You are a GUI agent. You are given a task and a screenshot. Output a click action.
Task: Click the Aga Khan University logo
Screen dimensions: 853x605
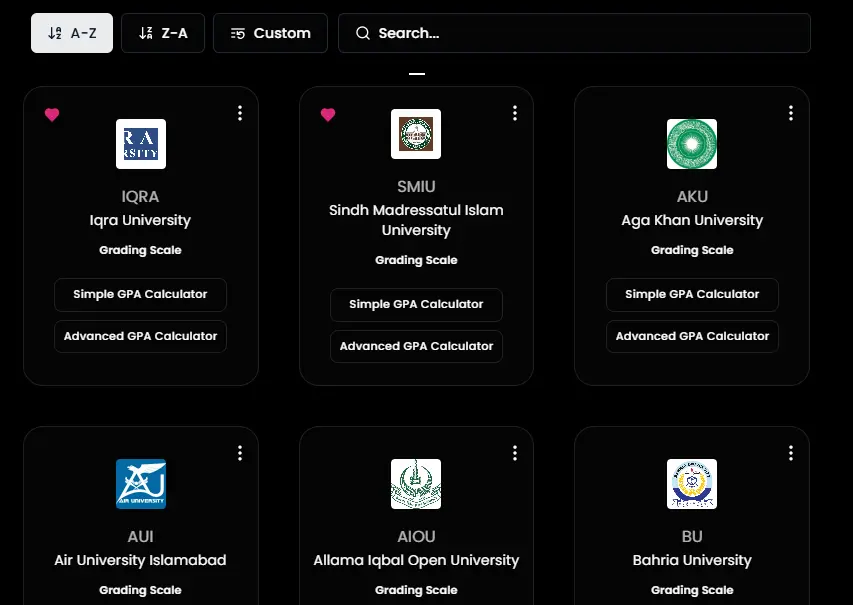click(692, 144)
